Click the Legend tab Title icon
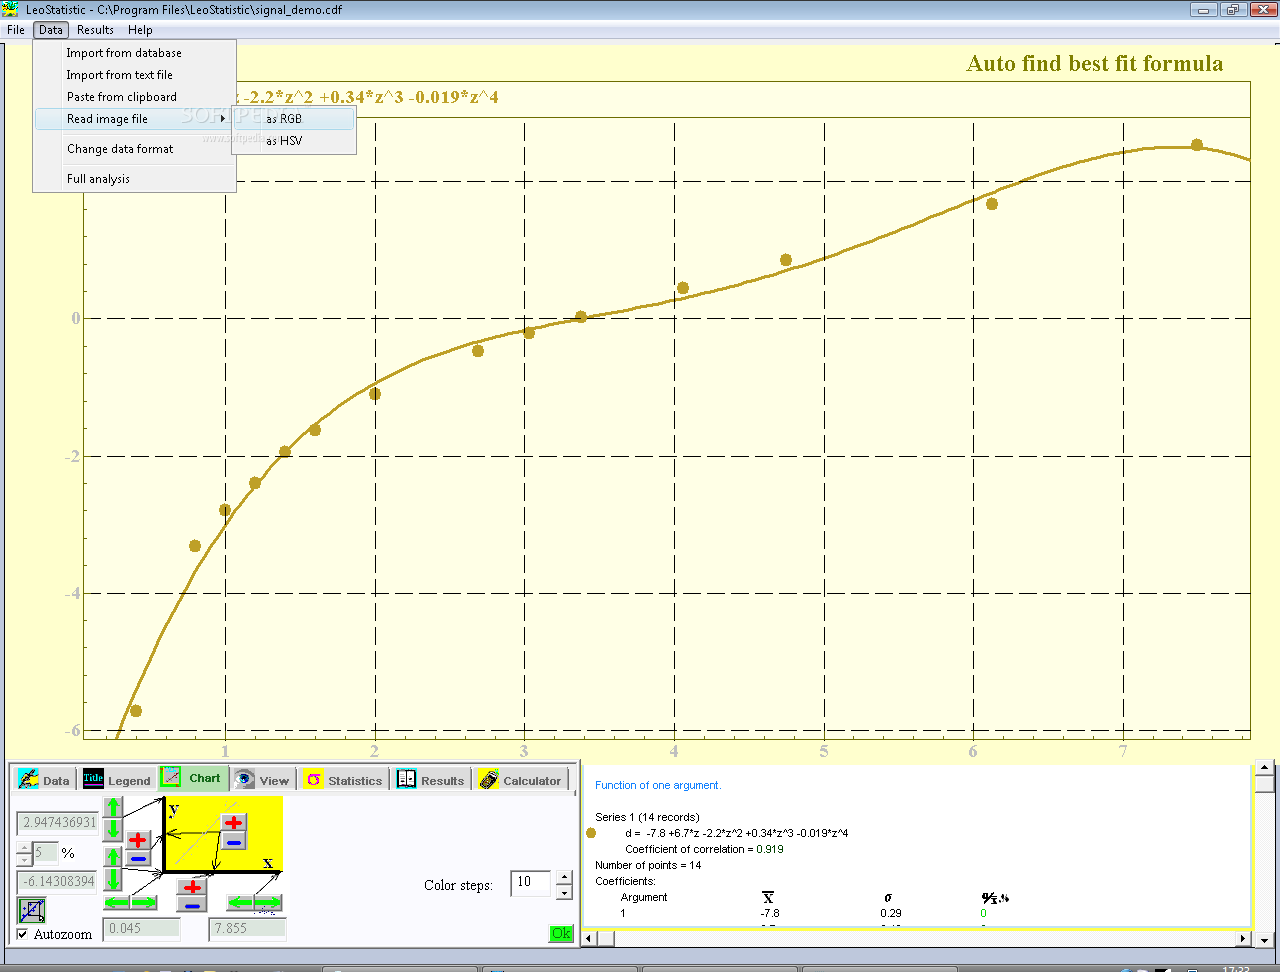1280x972 pixels. pyautogui.click(x=93, y=779)
